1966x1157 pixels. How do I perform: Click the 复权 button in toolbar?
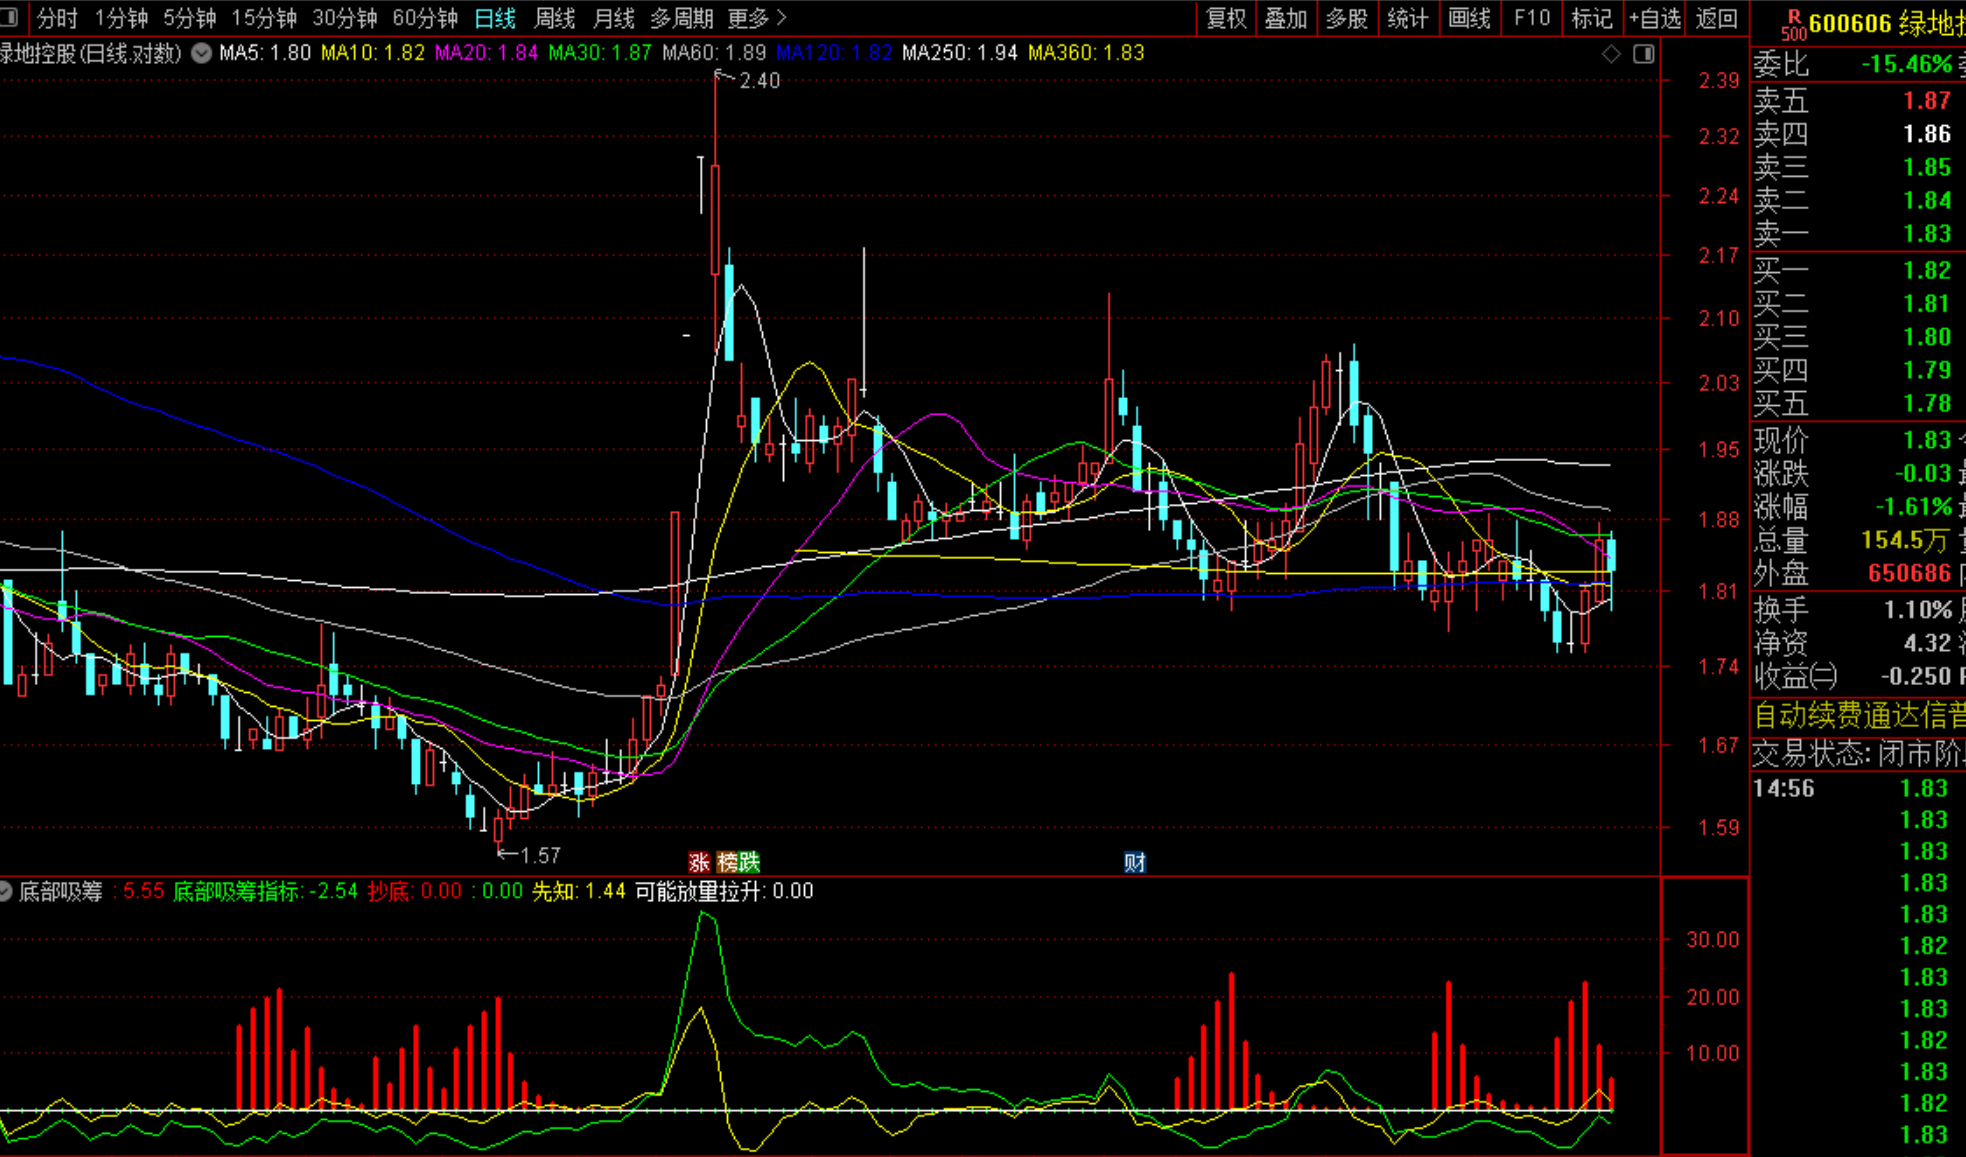click(x=1226, y=18)
